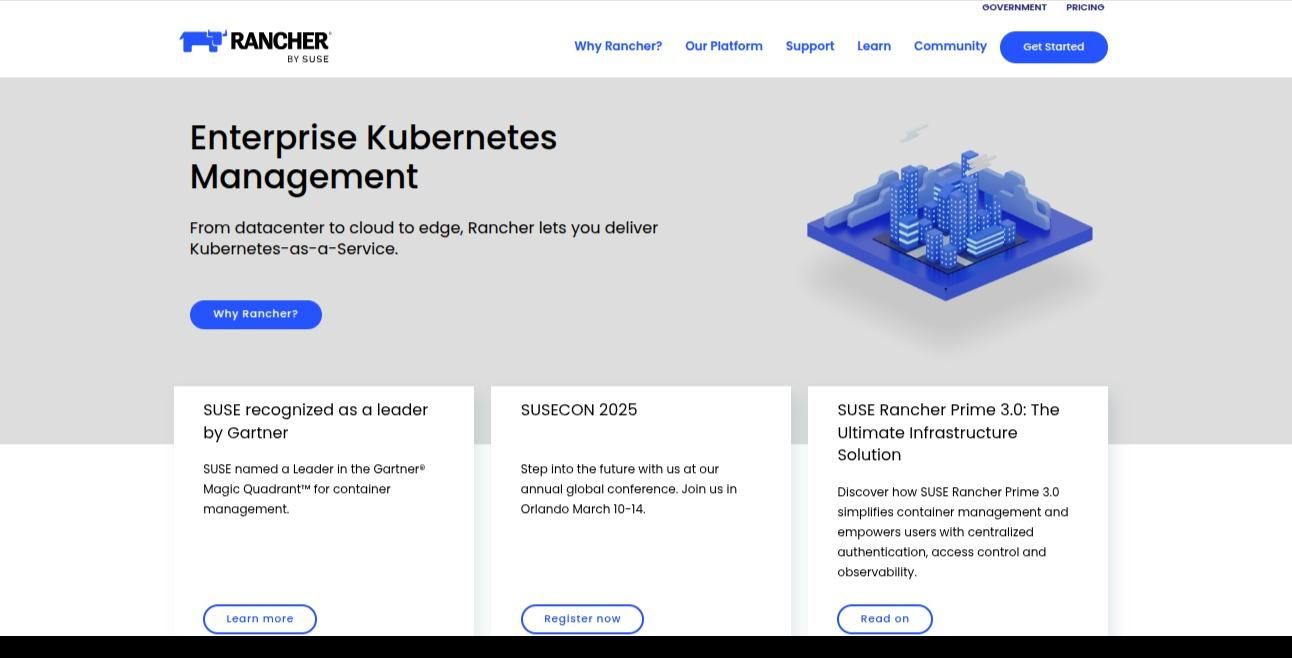Click the blue Why Rancher? hero button
Viewport: 1292px width, 658px height.
(x=256, y=314)
